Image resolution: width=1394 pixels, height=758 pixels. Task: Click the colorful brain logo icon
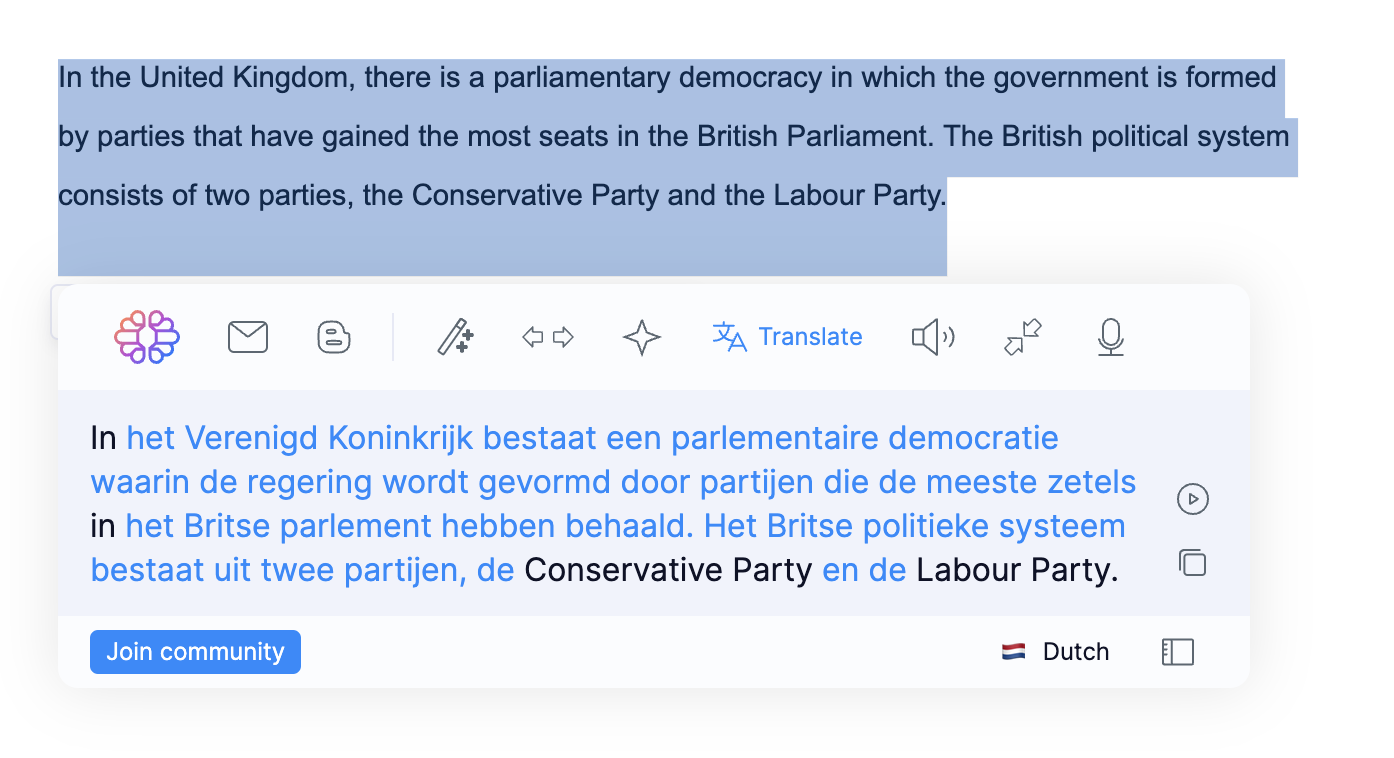pos(147,337)
